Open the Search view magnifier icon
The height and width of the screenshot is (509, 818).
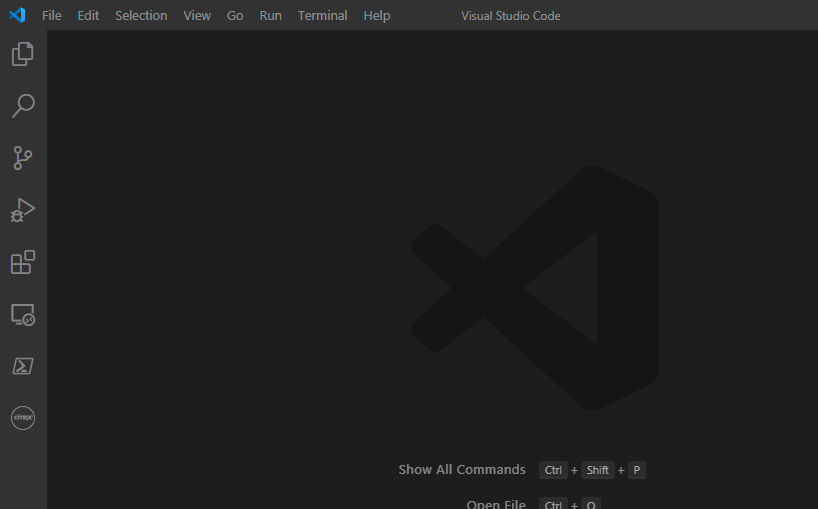pyautogui.click(x=23, y=106)
